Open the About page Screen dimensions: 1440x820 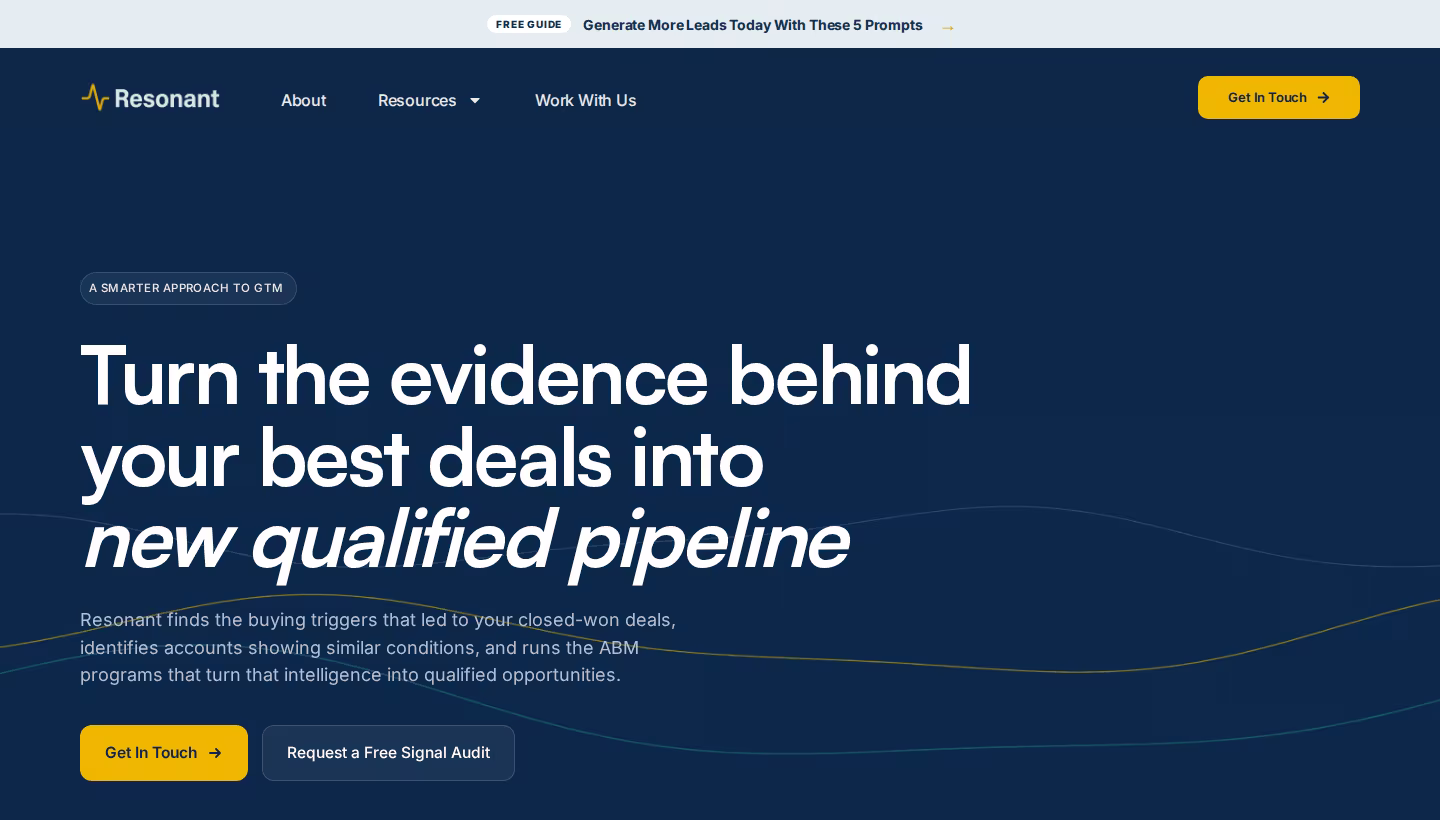coord(303,100)
